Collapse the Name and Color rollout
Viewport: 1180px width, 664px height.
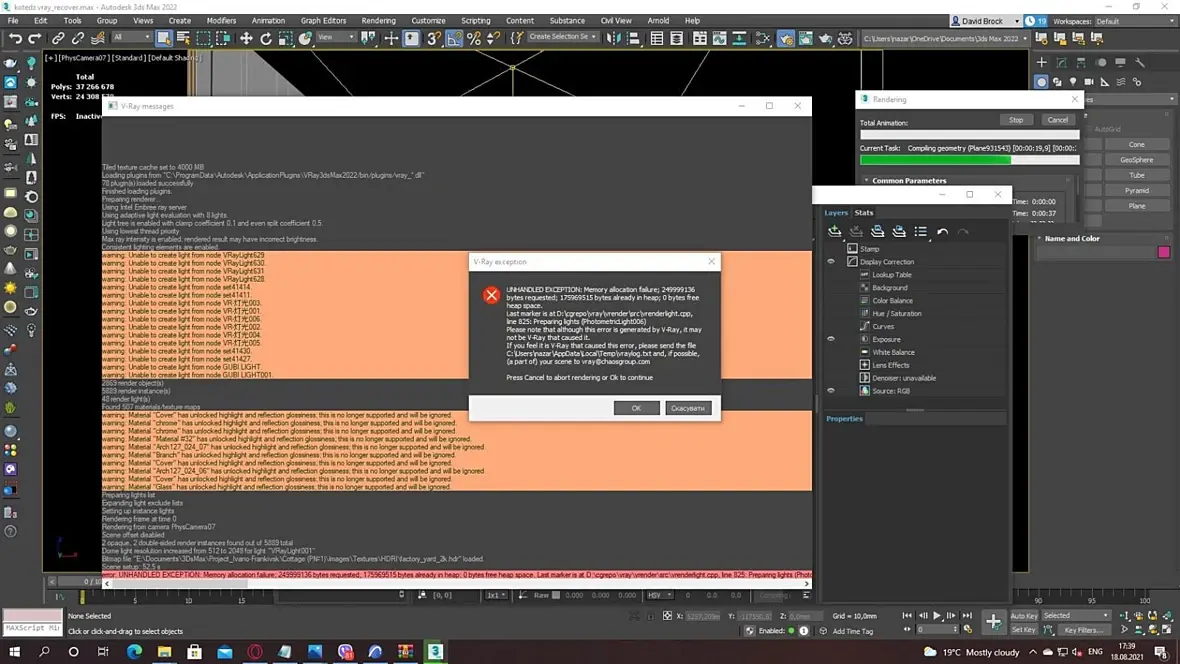(1072, 239)
